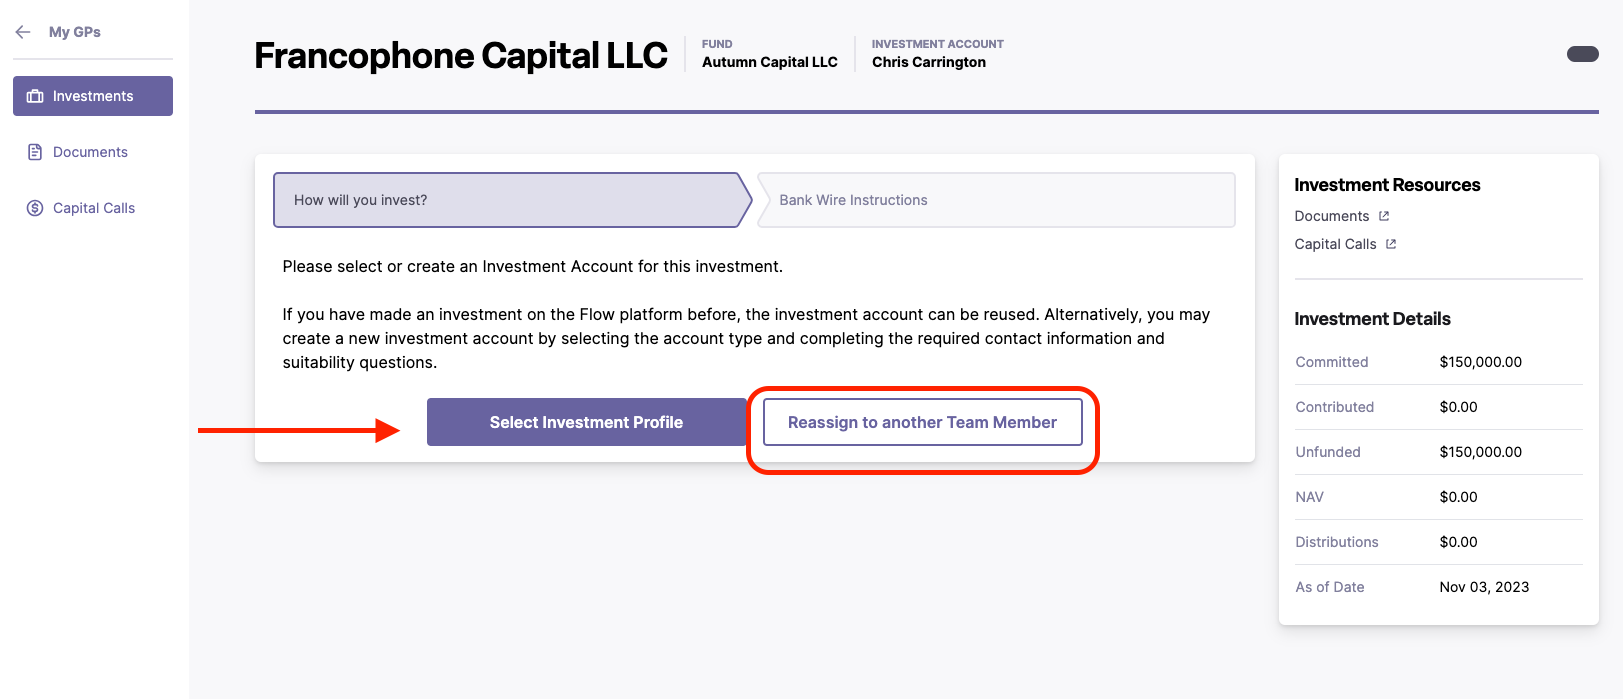Click the dark pill button at top right

[1583, 54]
